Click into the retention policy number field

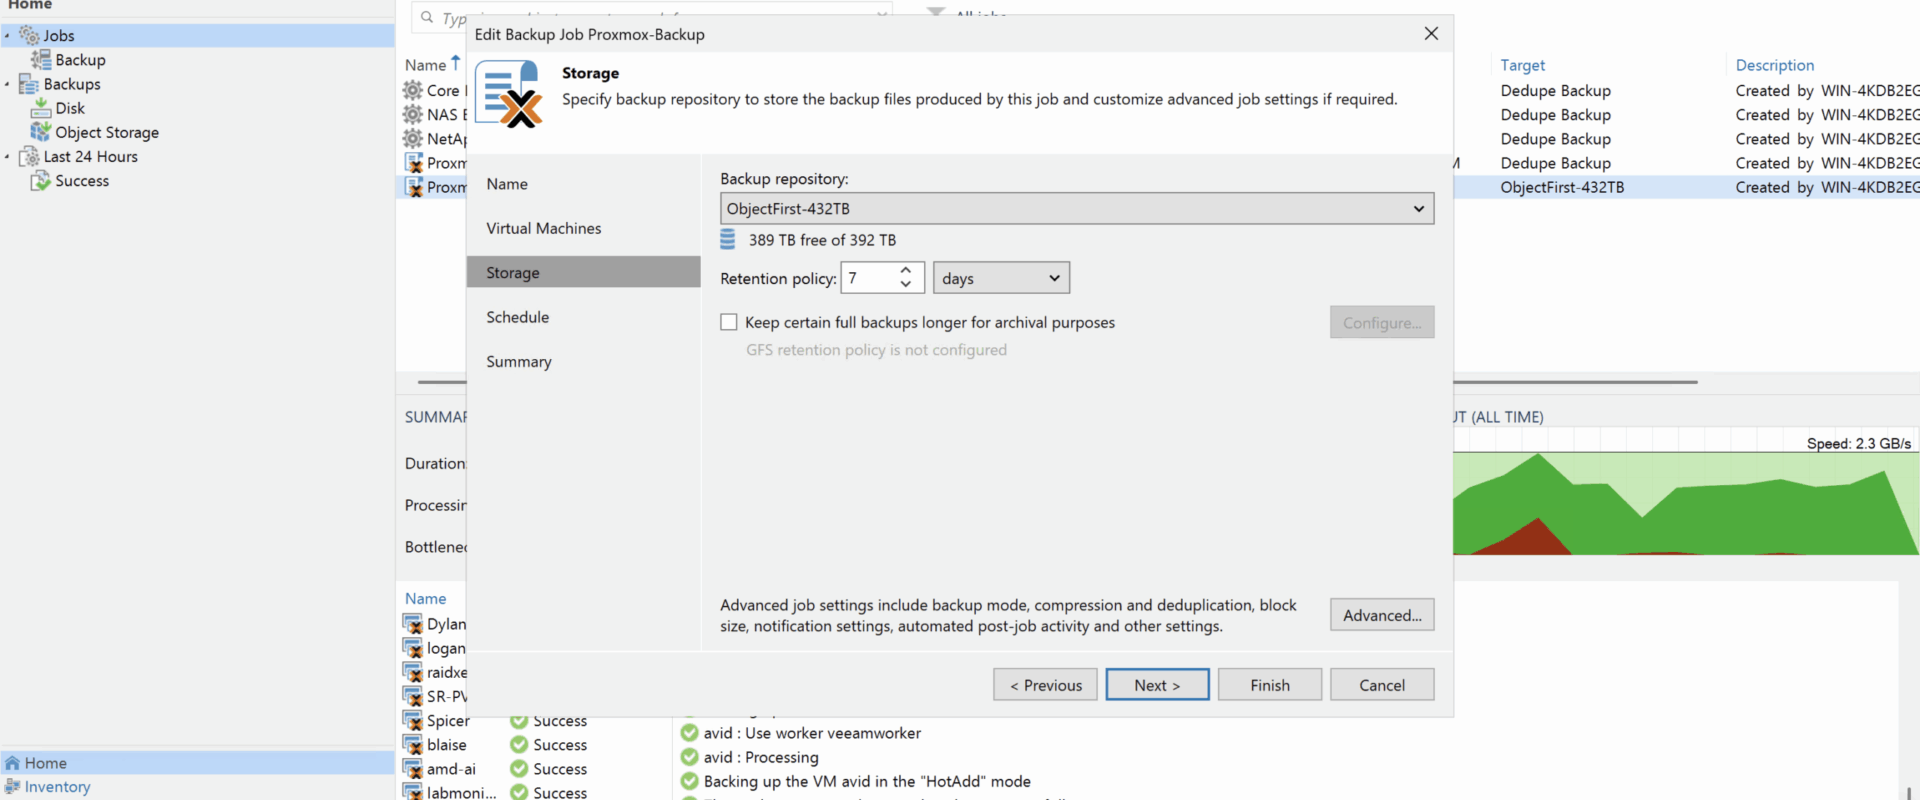869,278
